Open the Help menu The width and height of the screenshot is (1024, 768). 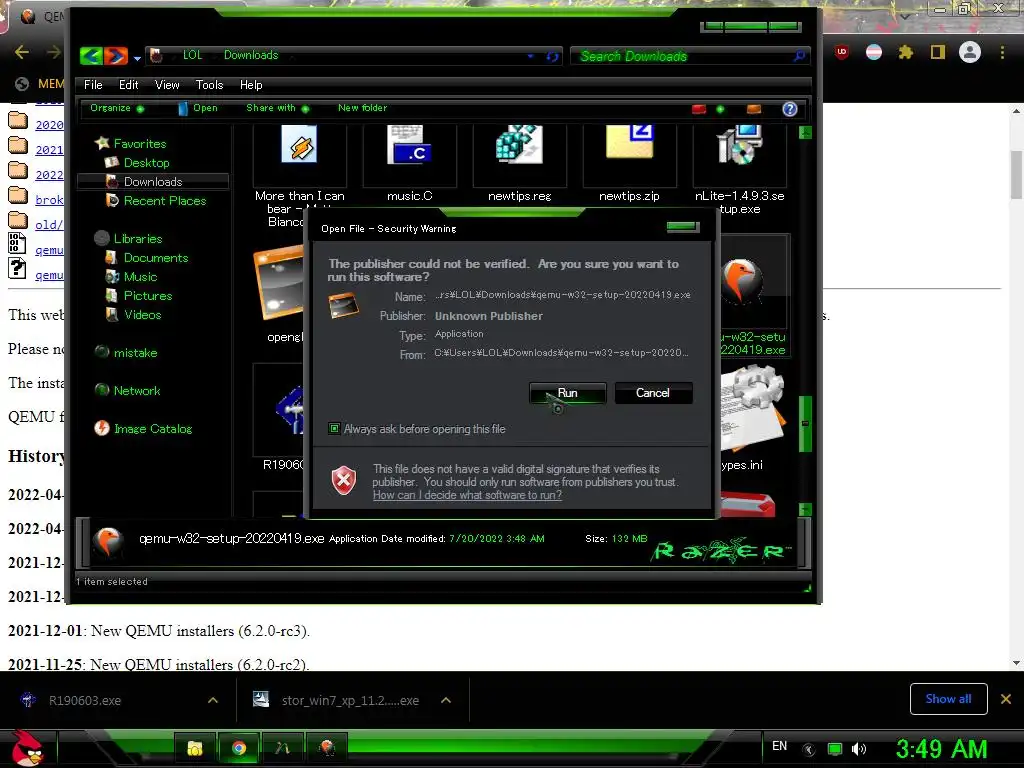(x=251, y=85)
